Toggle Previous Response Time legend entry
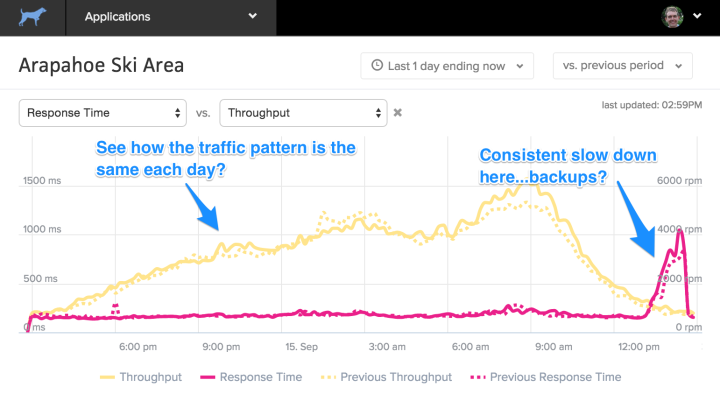This screenshot has width=720, height=394. 546,377
